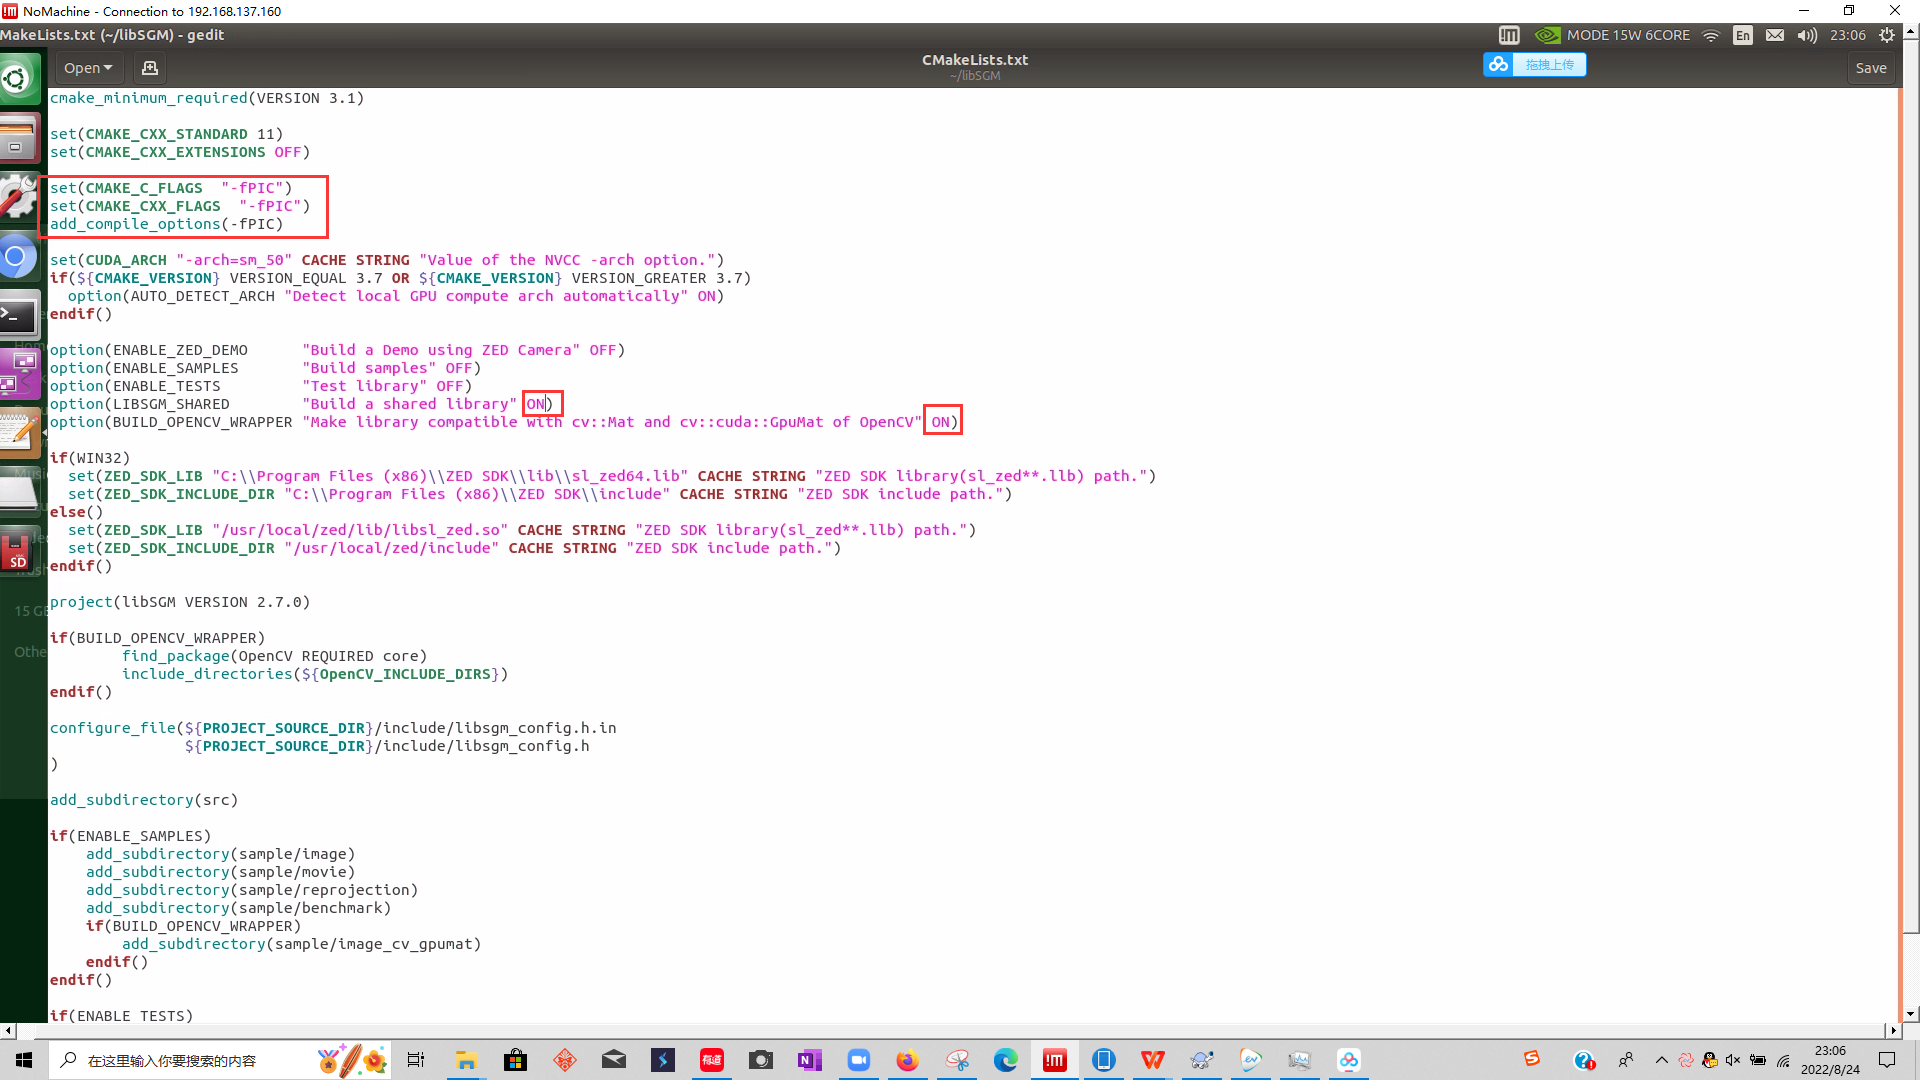Open the Wi-Fi network indicator menu
Viewport: 1920px width, 1080px height.
tap(1711, 35)
